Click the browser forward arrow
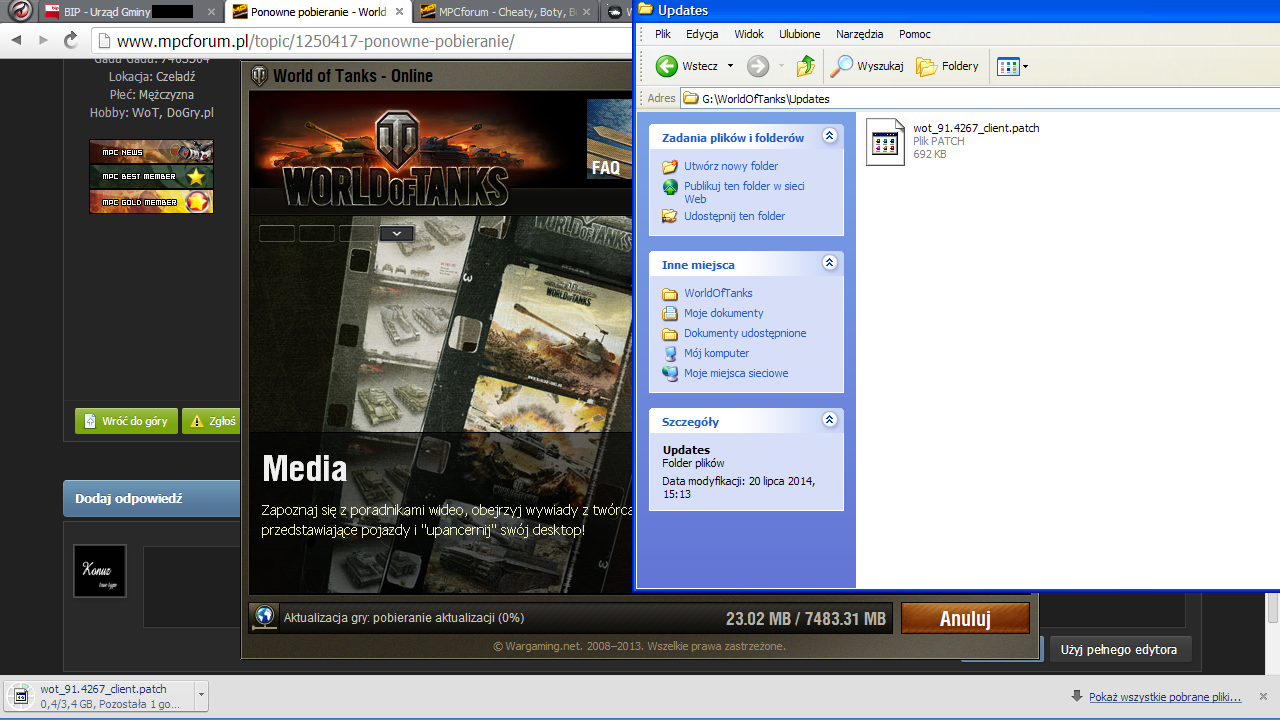The height and width of the screenshot is (720, 1280). coord(43,40)
